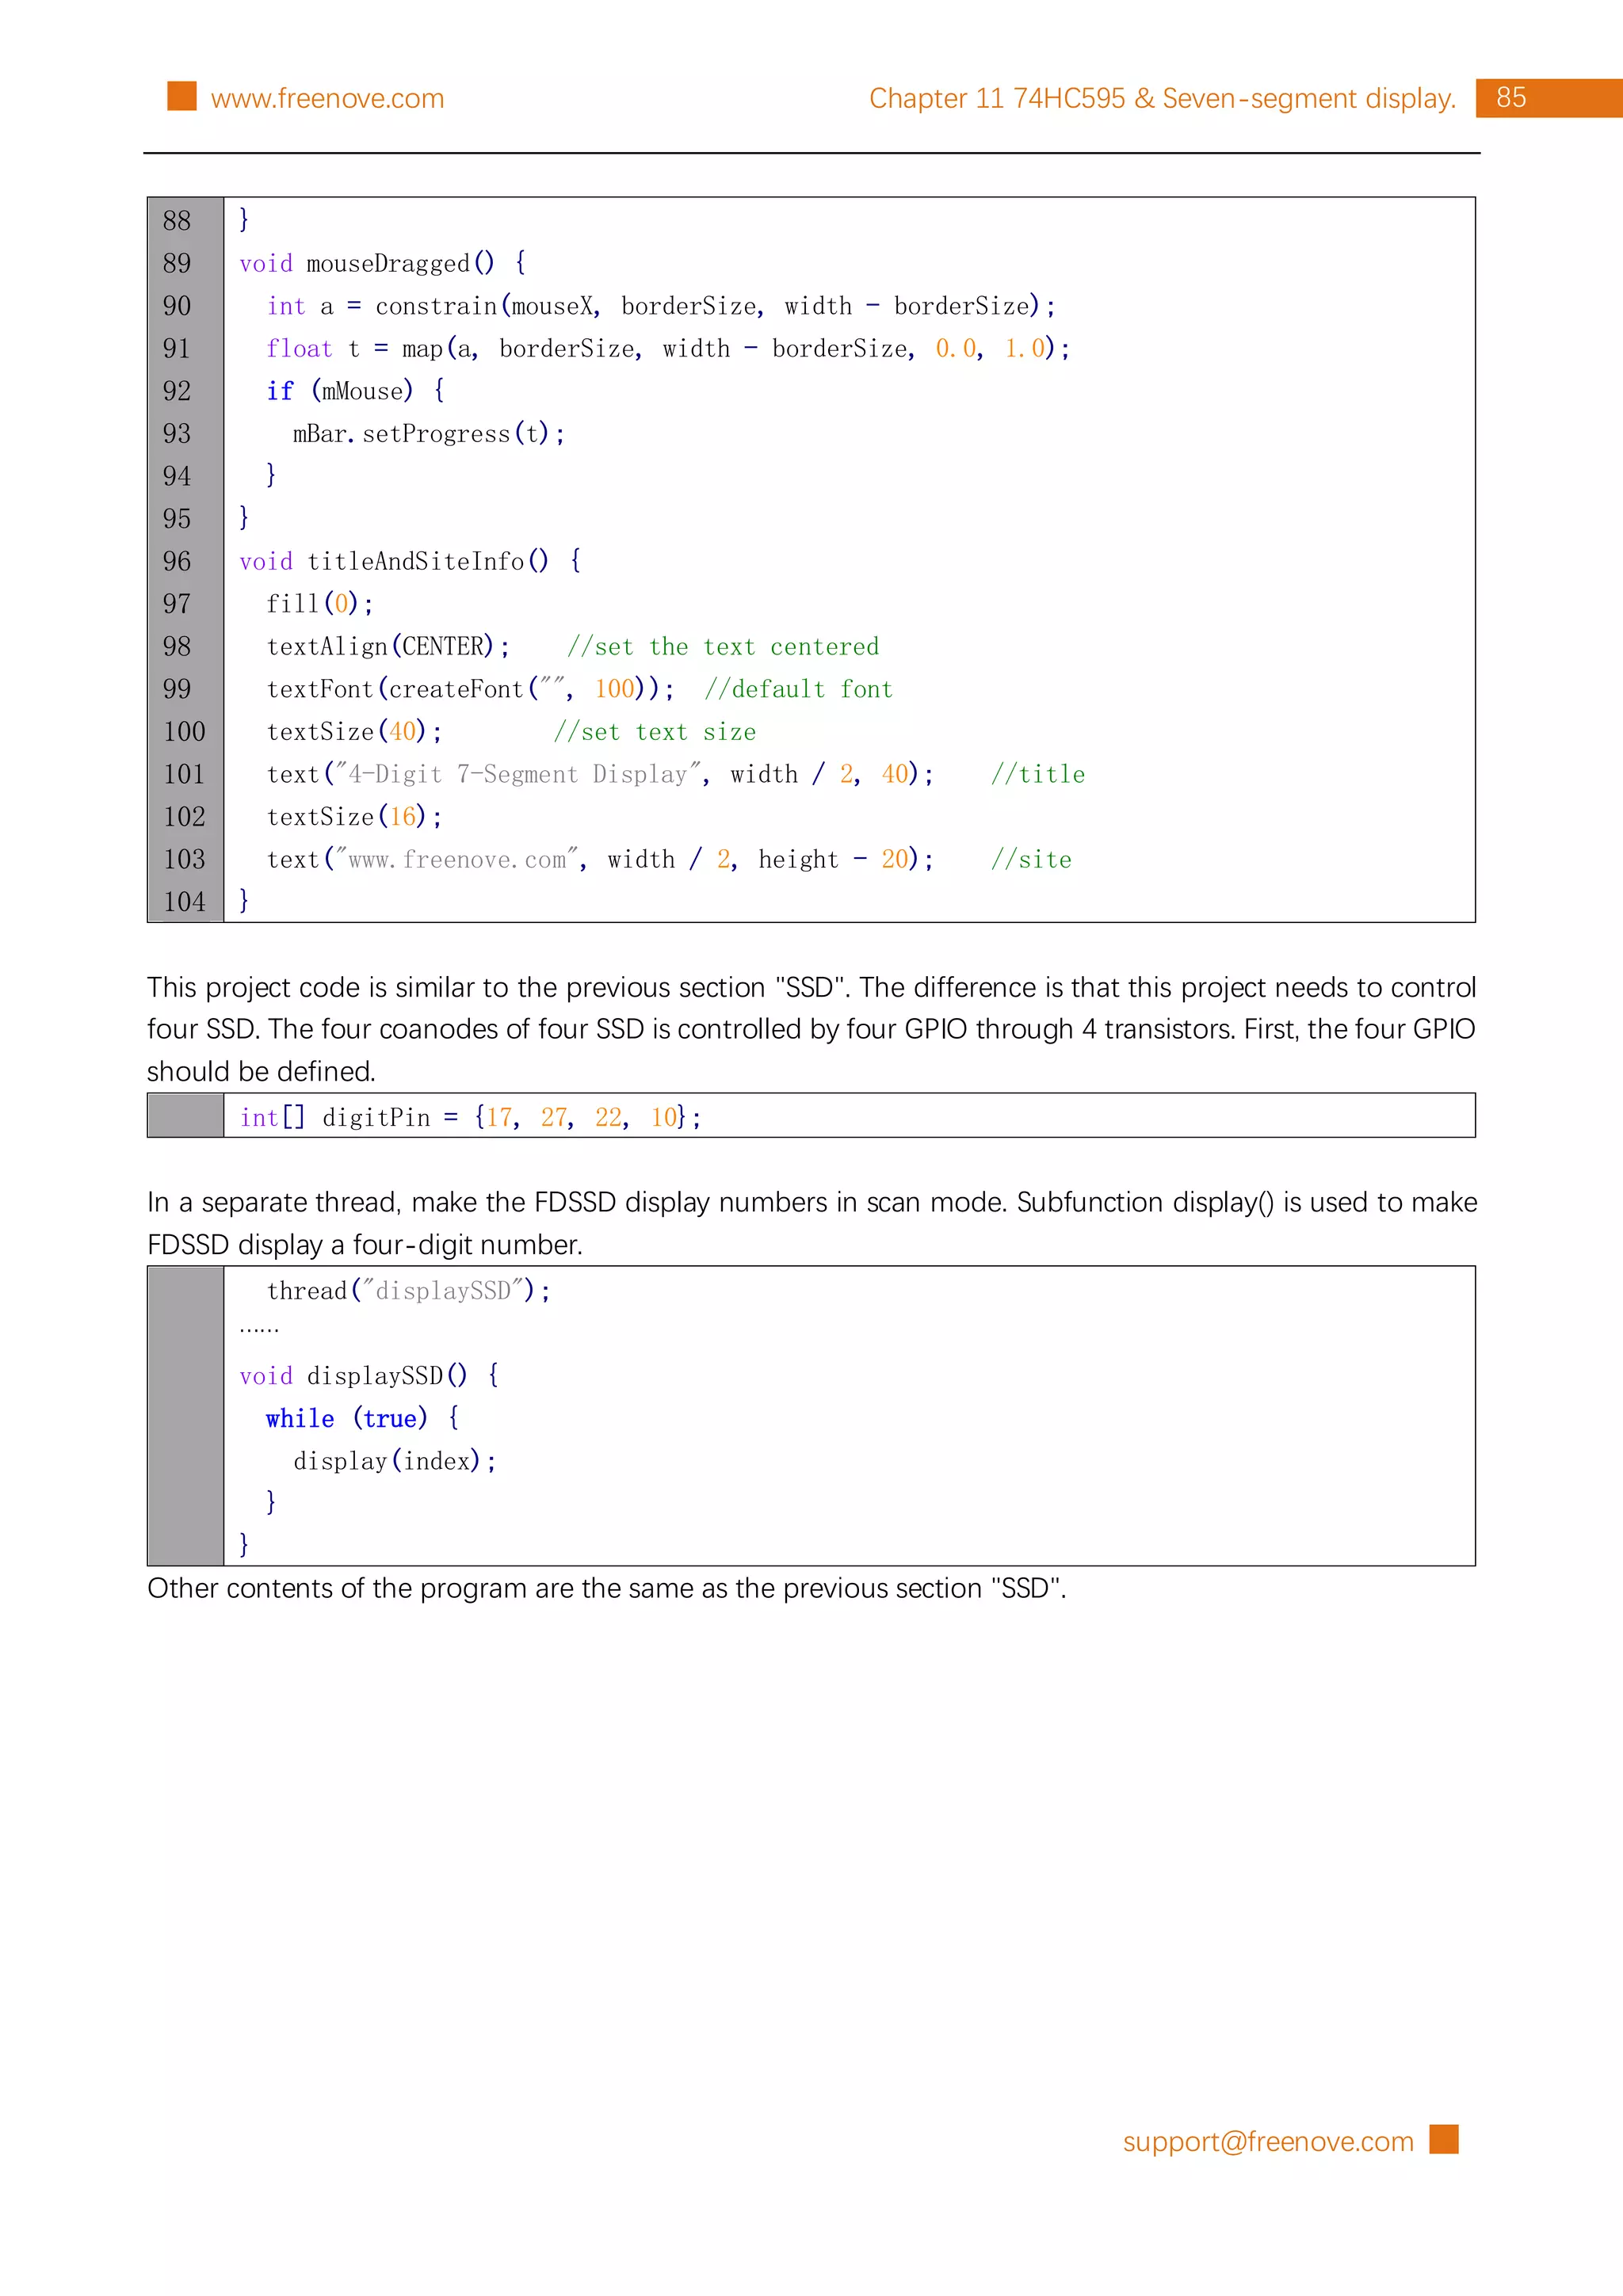The height and width of the screenshot is (2296, 1623).
Task: Click the void displaySSD() definition line
Action: point(368,1376)
